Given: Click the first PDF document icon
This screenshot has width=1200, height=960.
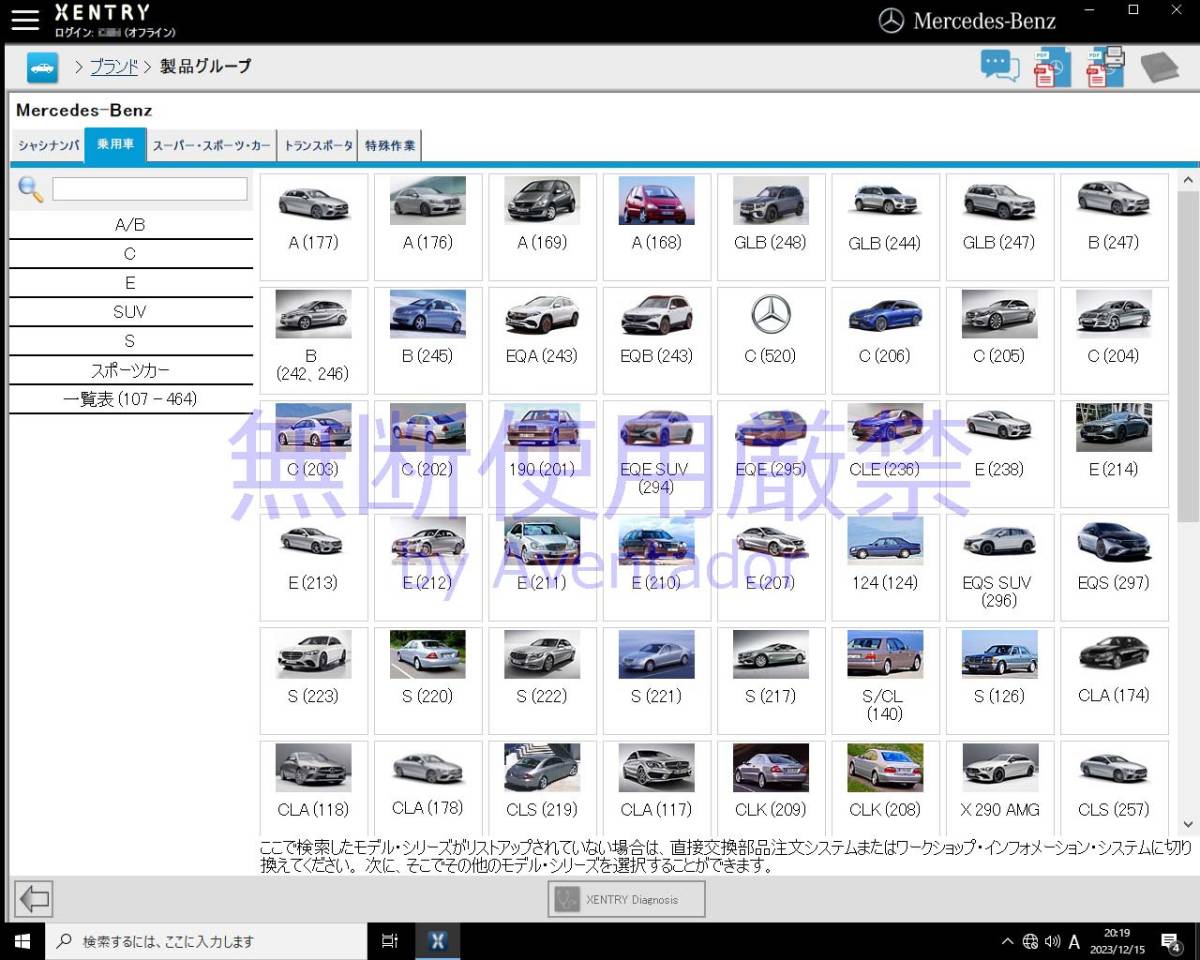Looking at the screenshot, I should (x=1052, y=67).
